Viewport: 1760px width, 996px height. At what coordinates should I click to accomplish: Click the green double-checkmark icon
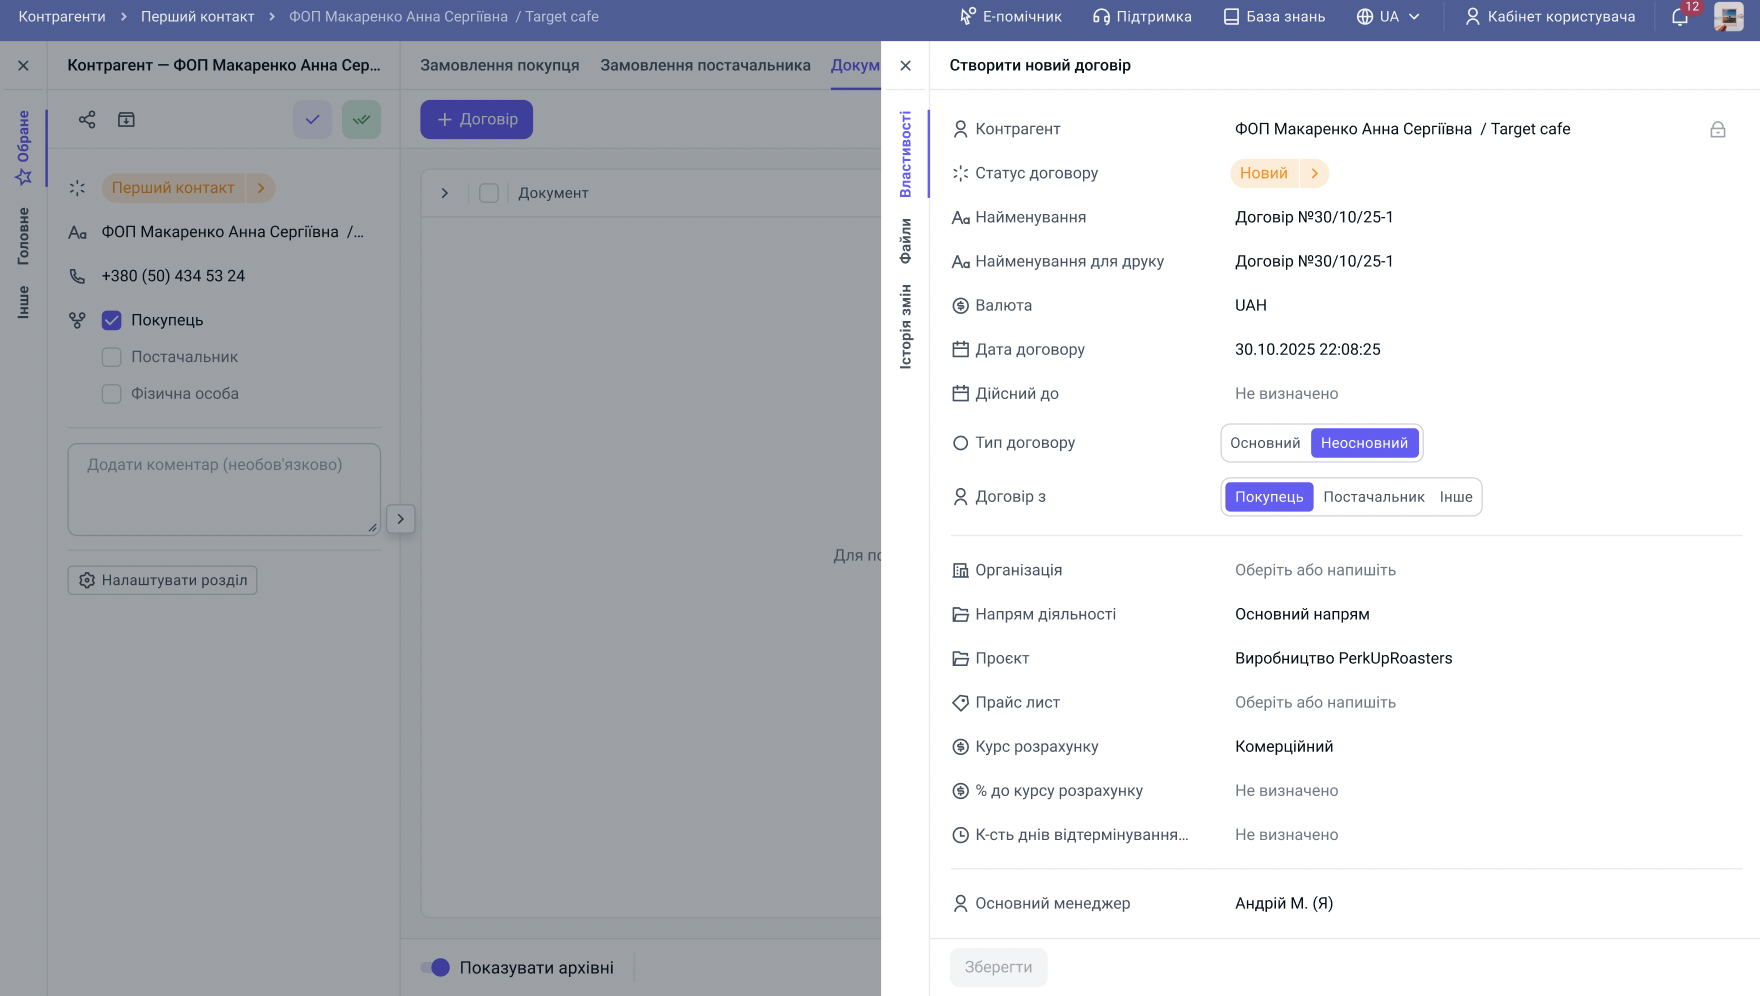[361, 120]
